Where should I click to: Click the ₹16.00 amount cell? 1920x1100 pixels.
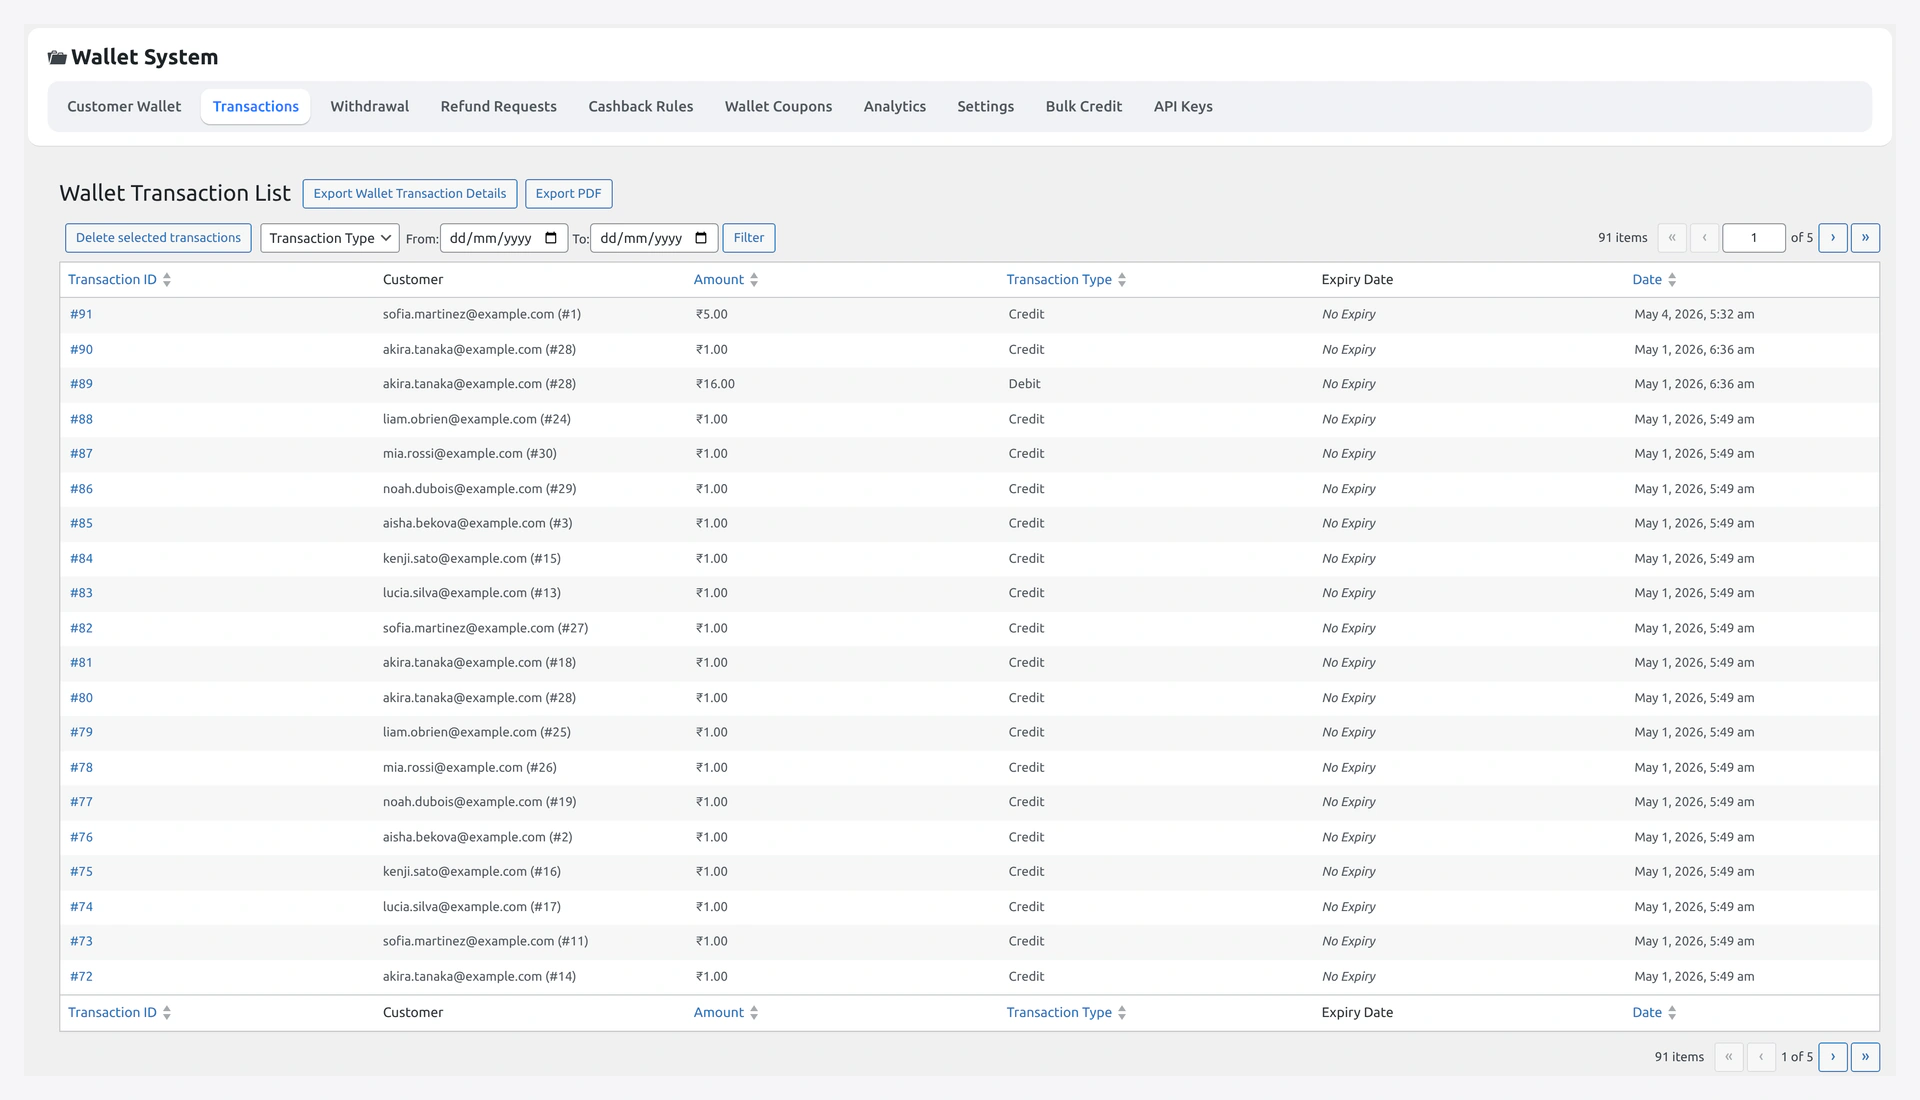tap(715, 384)
